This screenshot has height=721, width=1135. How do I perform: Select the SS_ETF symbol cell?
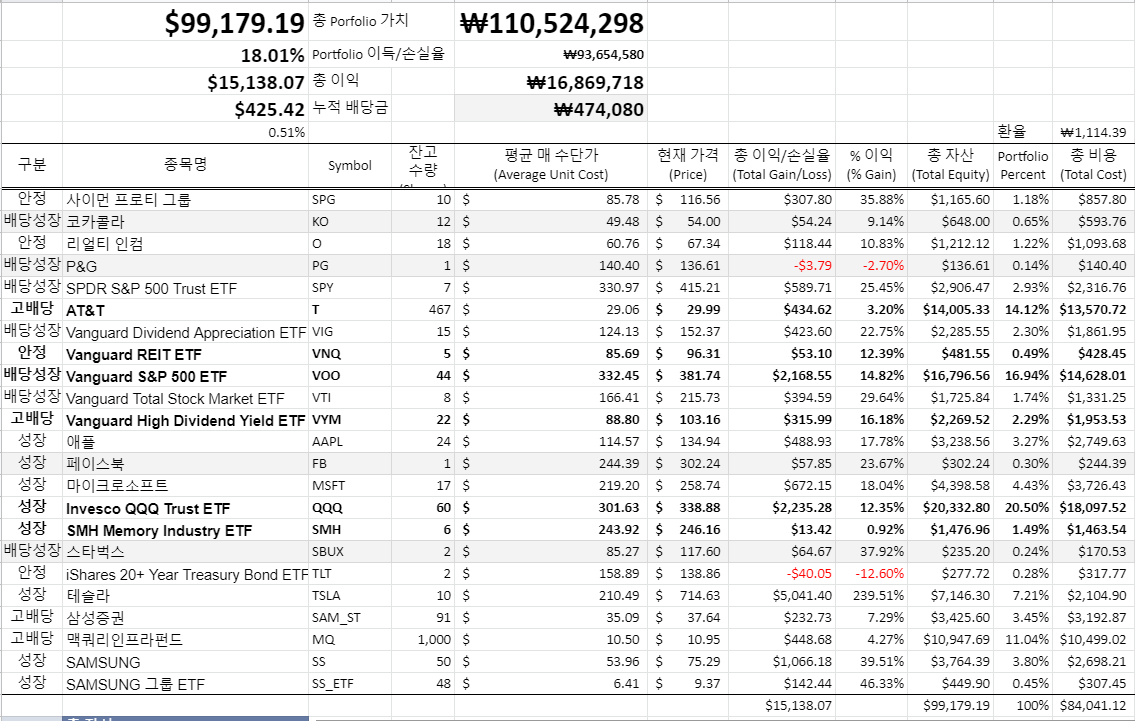coord(350,683)
